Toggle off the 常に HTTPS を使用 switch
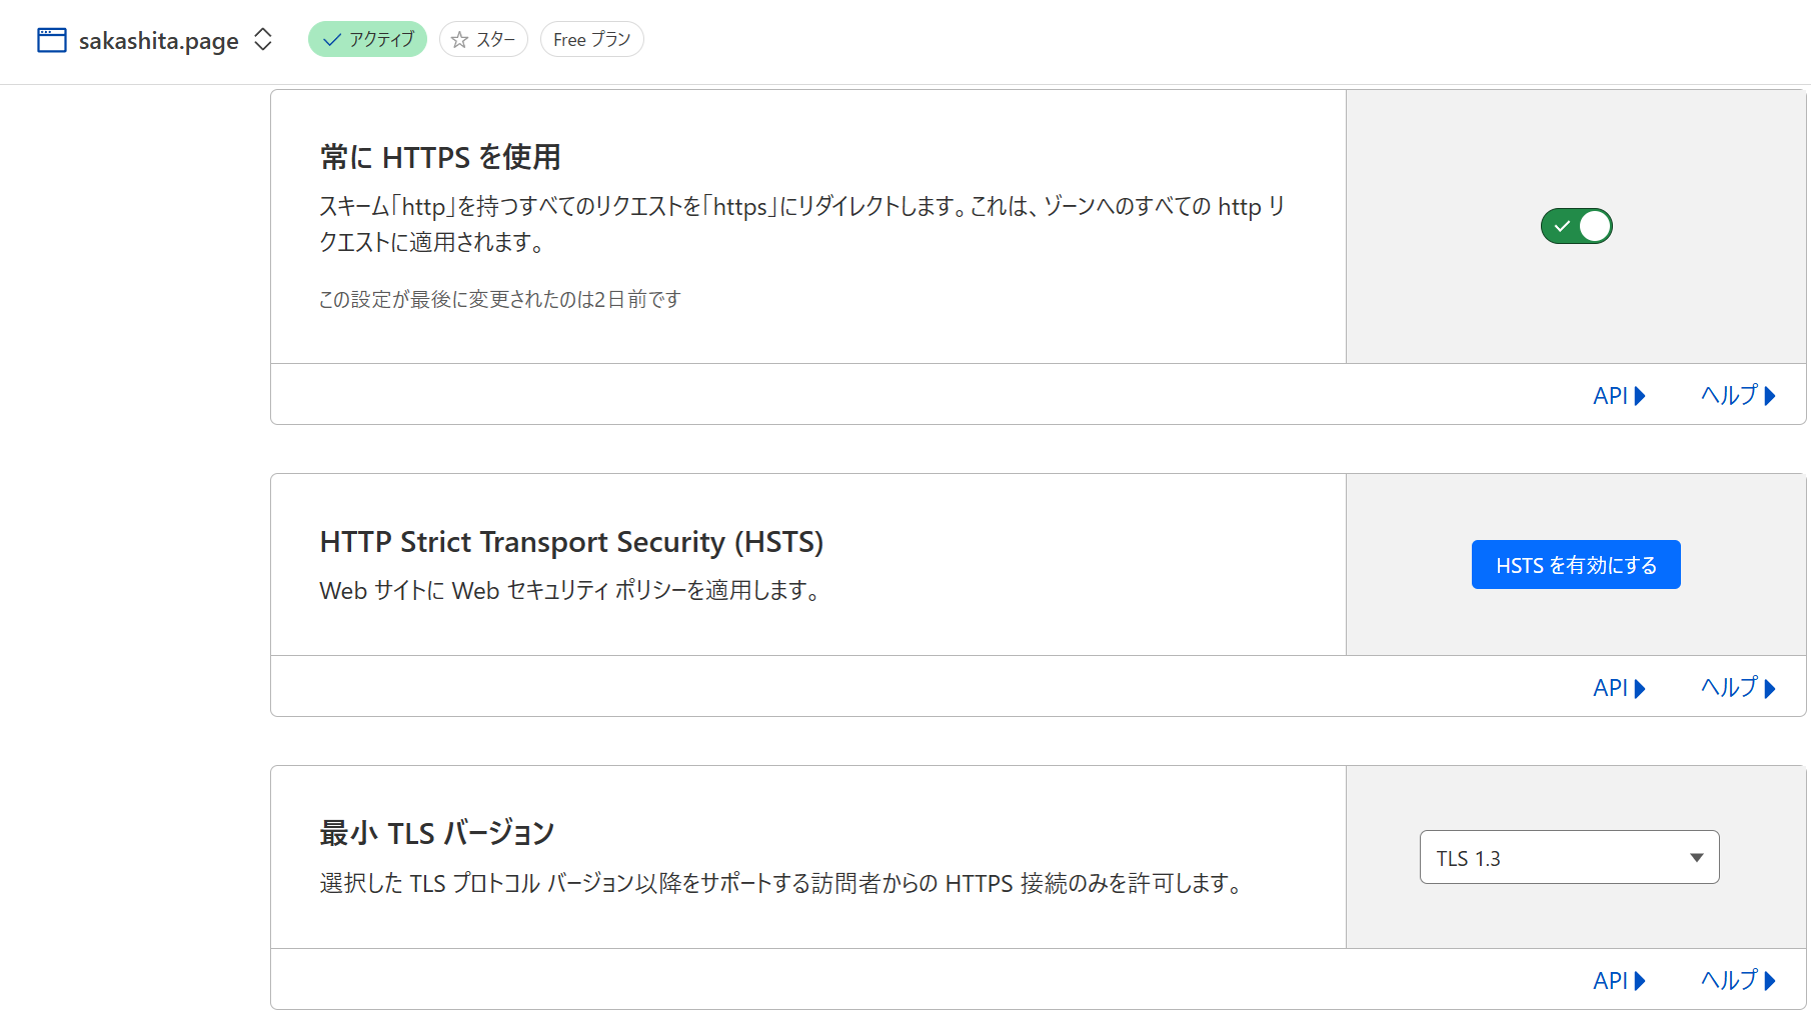Screen dimensions: 1811x1030 [x=1576, y=226]
